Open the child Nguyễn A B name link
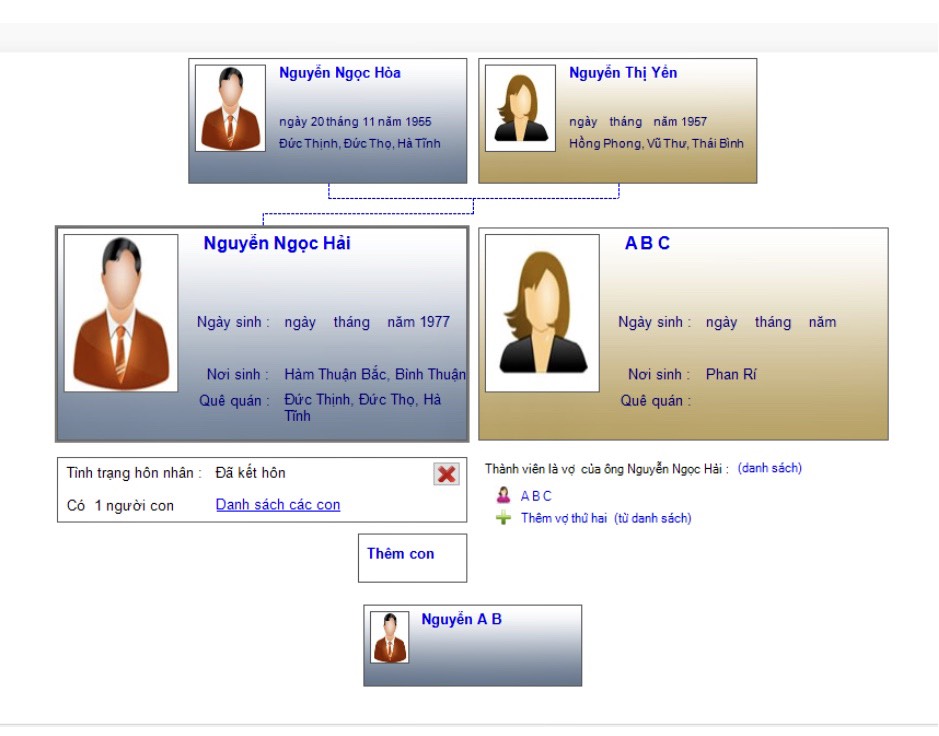939x736 pixels. pos(461,619)
